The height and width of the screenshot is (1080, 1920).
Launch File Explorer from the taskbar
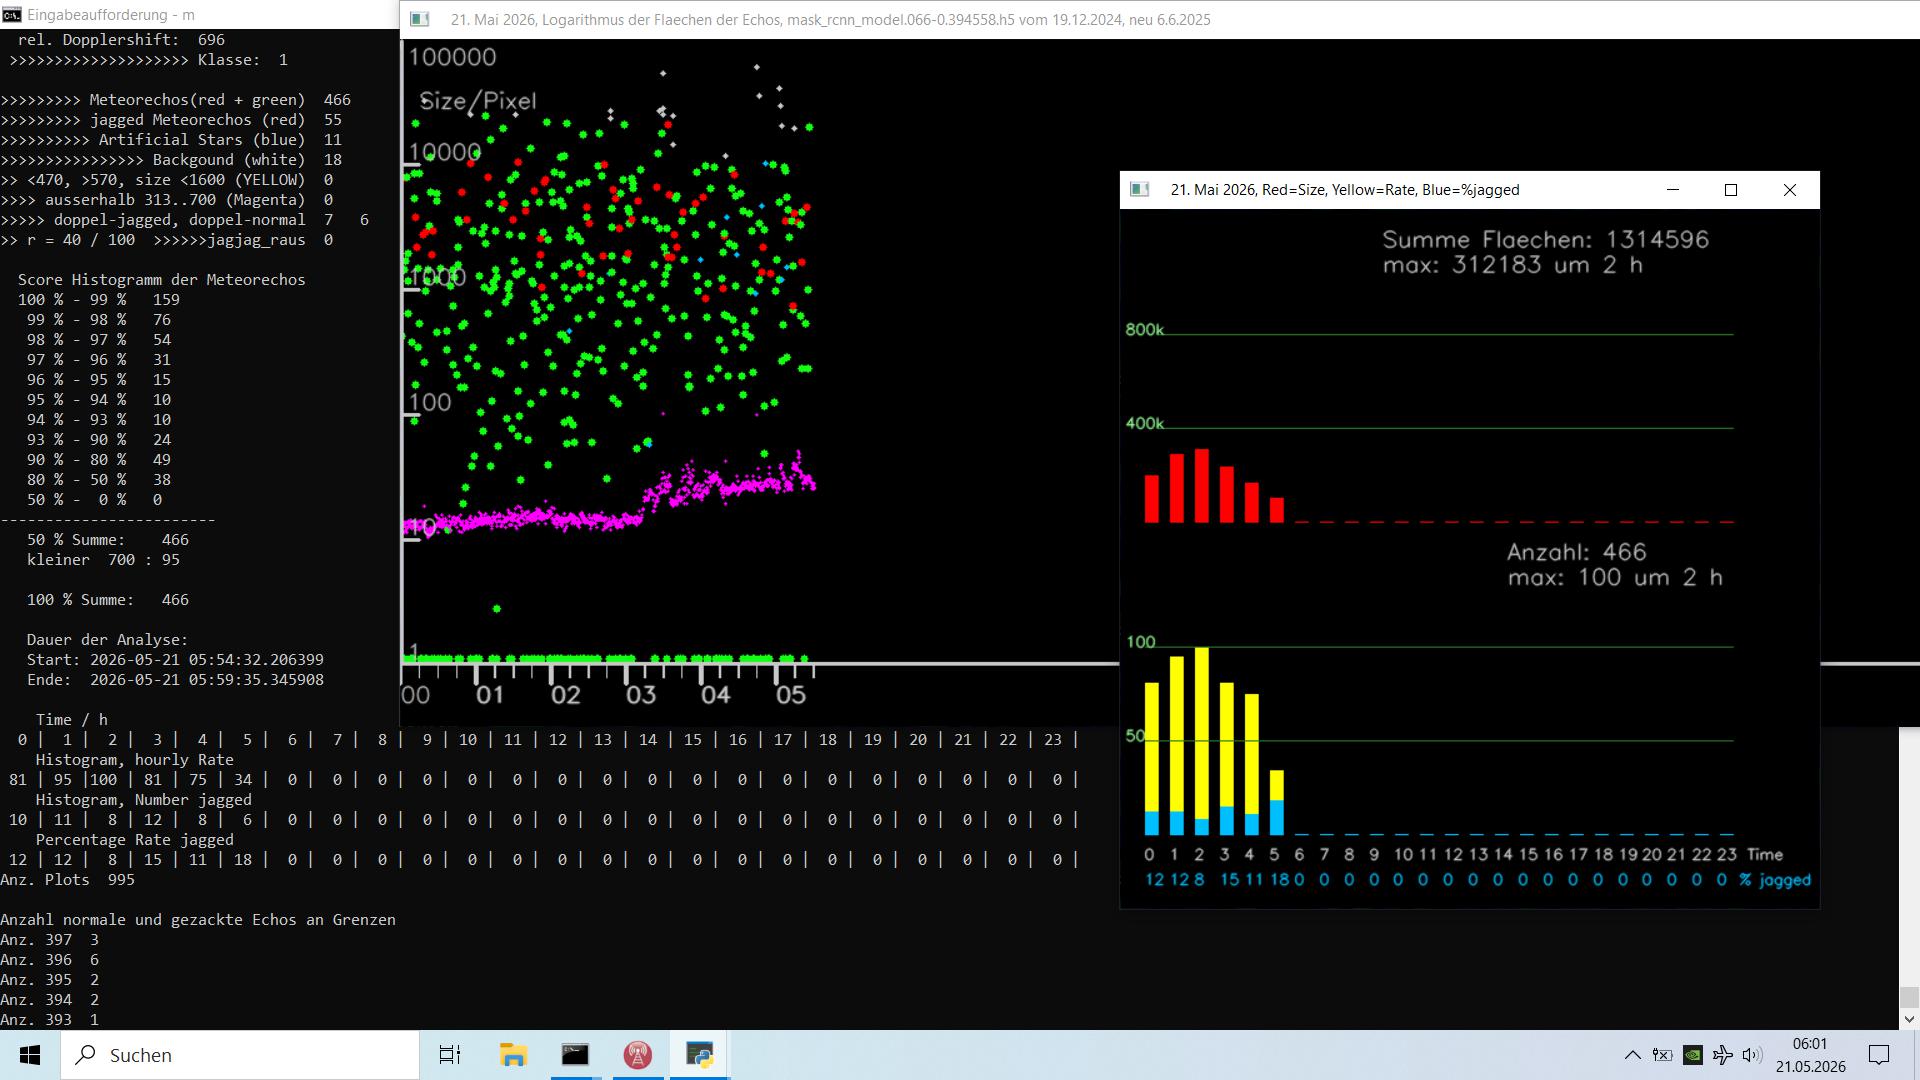(x=513, y=1055)
